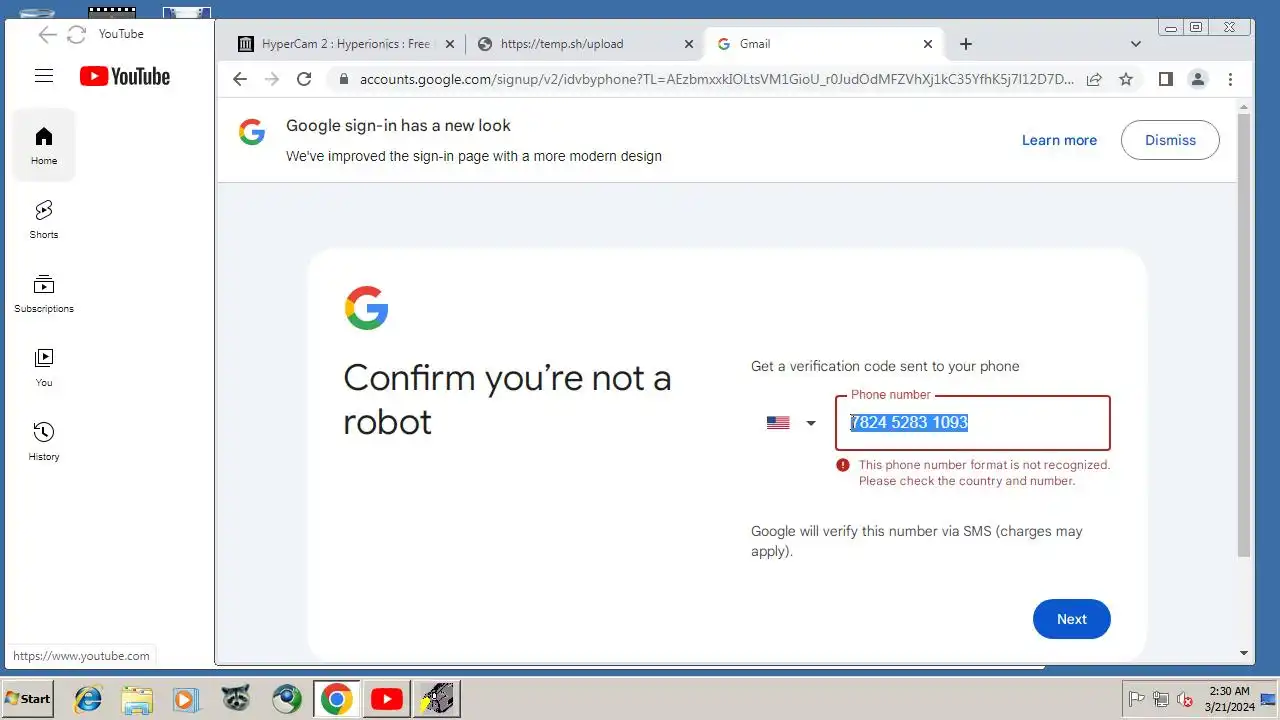Select the Gmail tab
The height and width of the screenshot is (720, 1280).
tap(825, 44)
